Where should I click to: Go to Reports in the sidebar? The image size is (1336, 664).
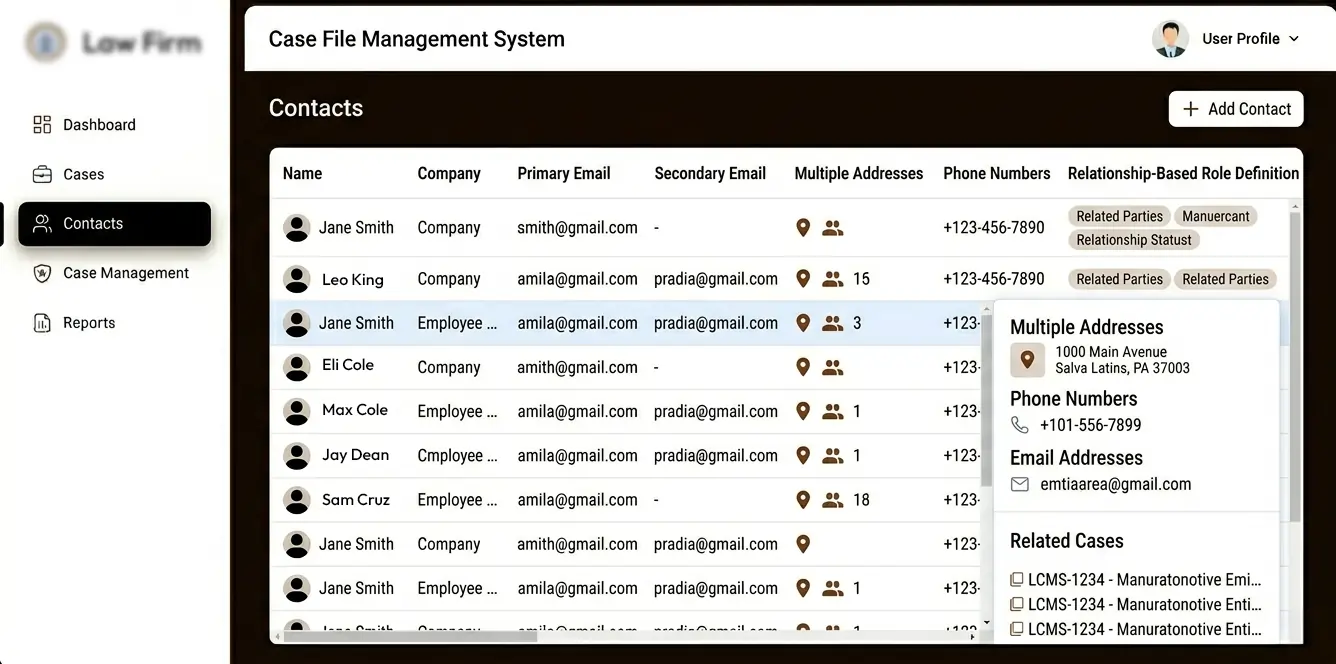coord(89,323)
